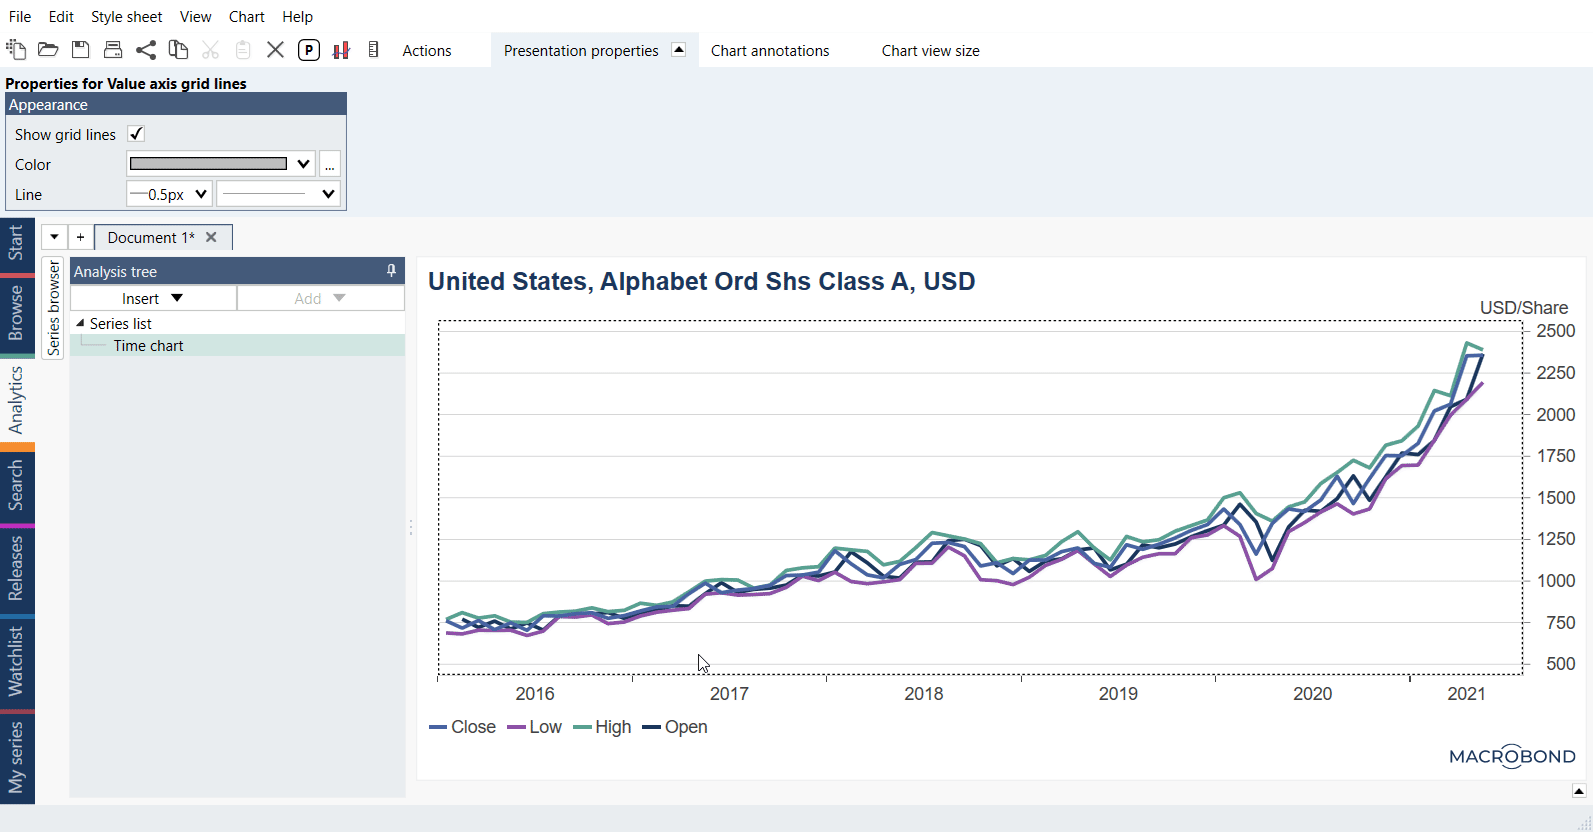Click the Appearance section header

pos(176,104)
